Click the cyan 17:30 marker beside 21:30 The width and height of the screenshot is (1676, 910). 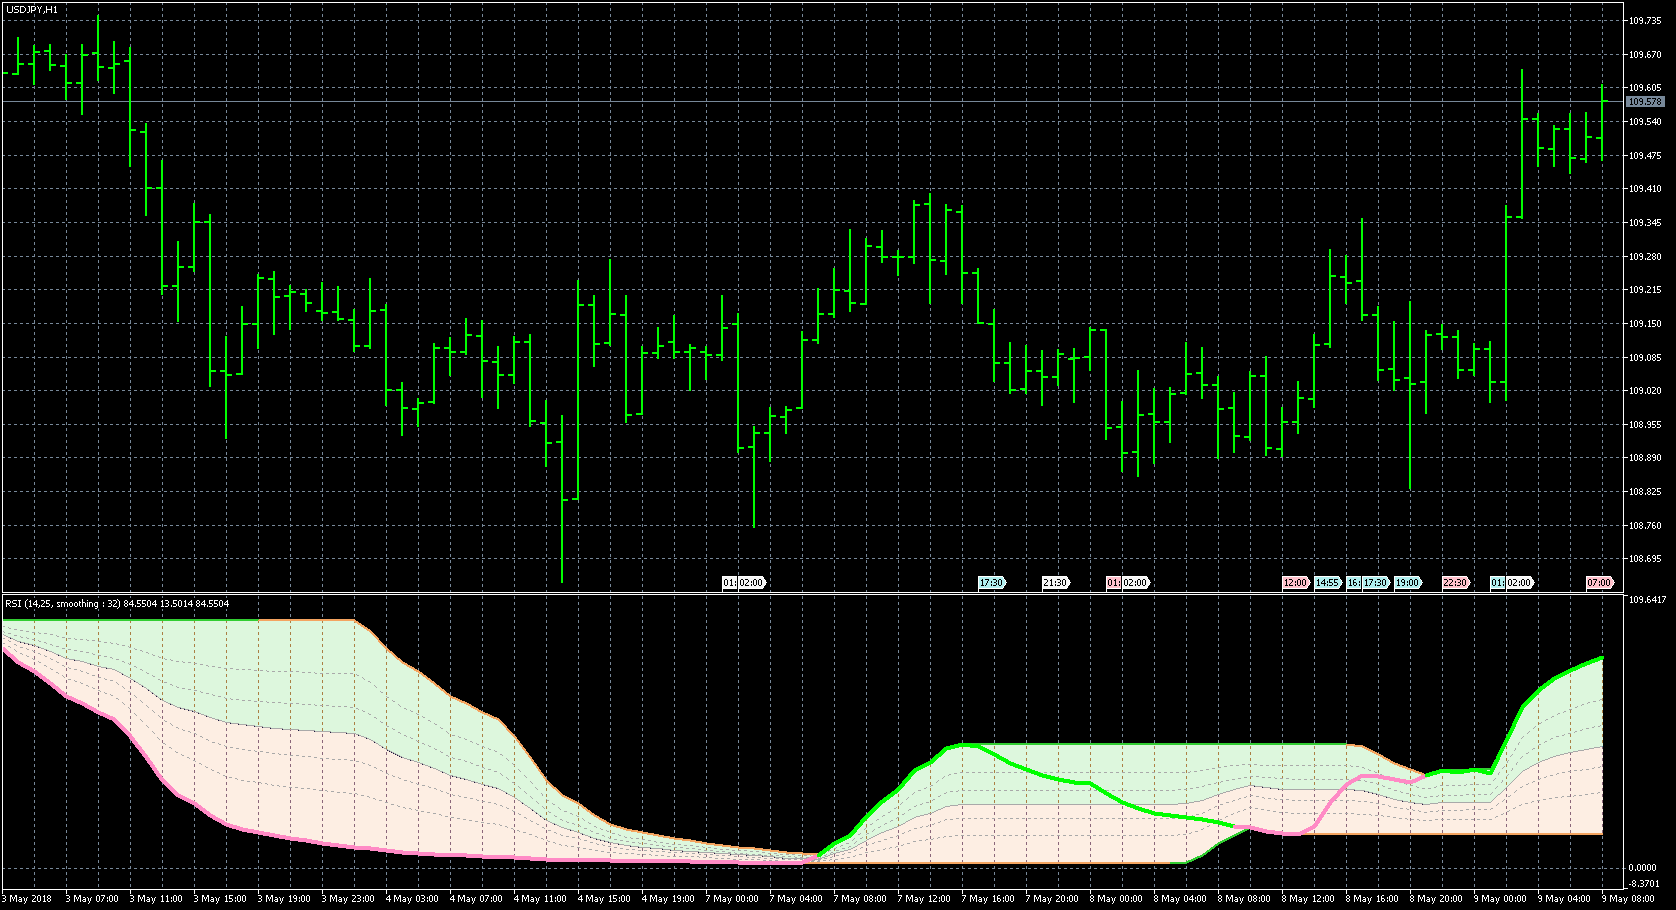pos(991,583)
